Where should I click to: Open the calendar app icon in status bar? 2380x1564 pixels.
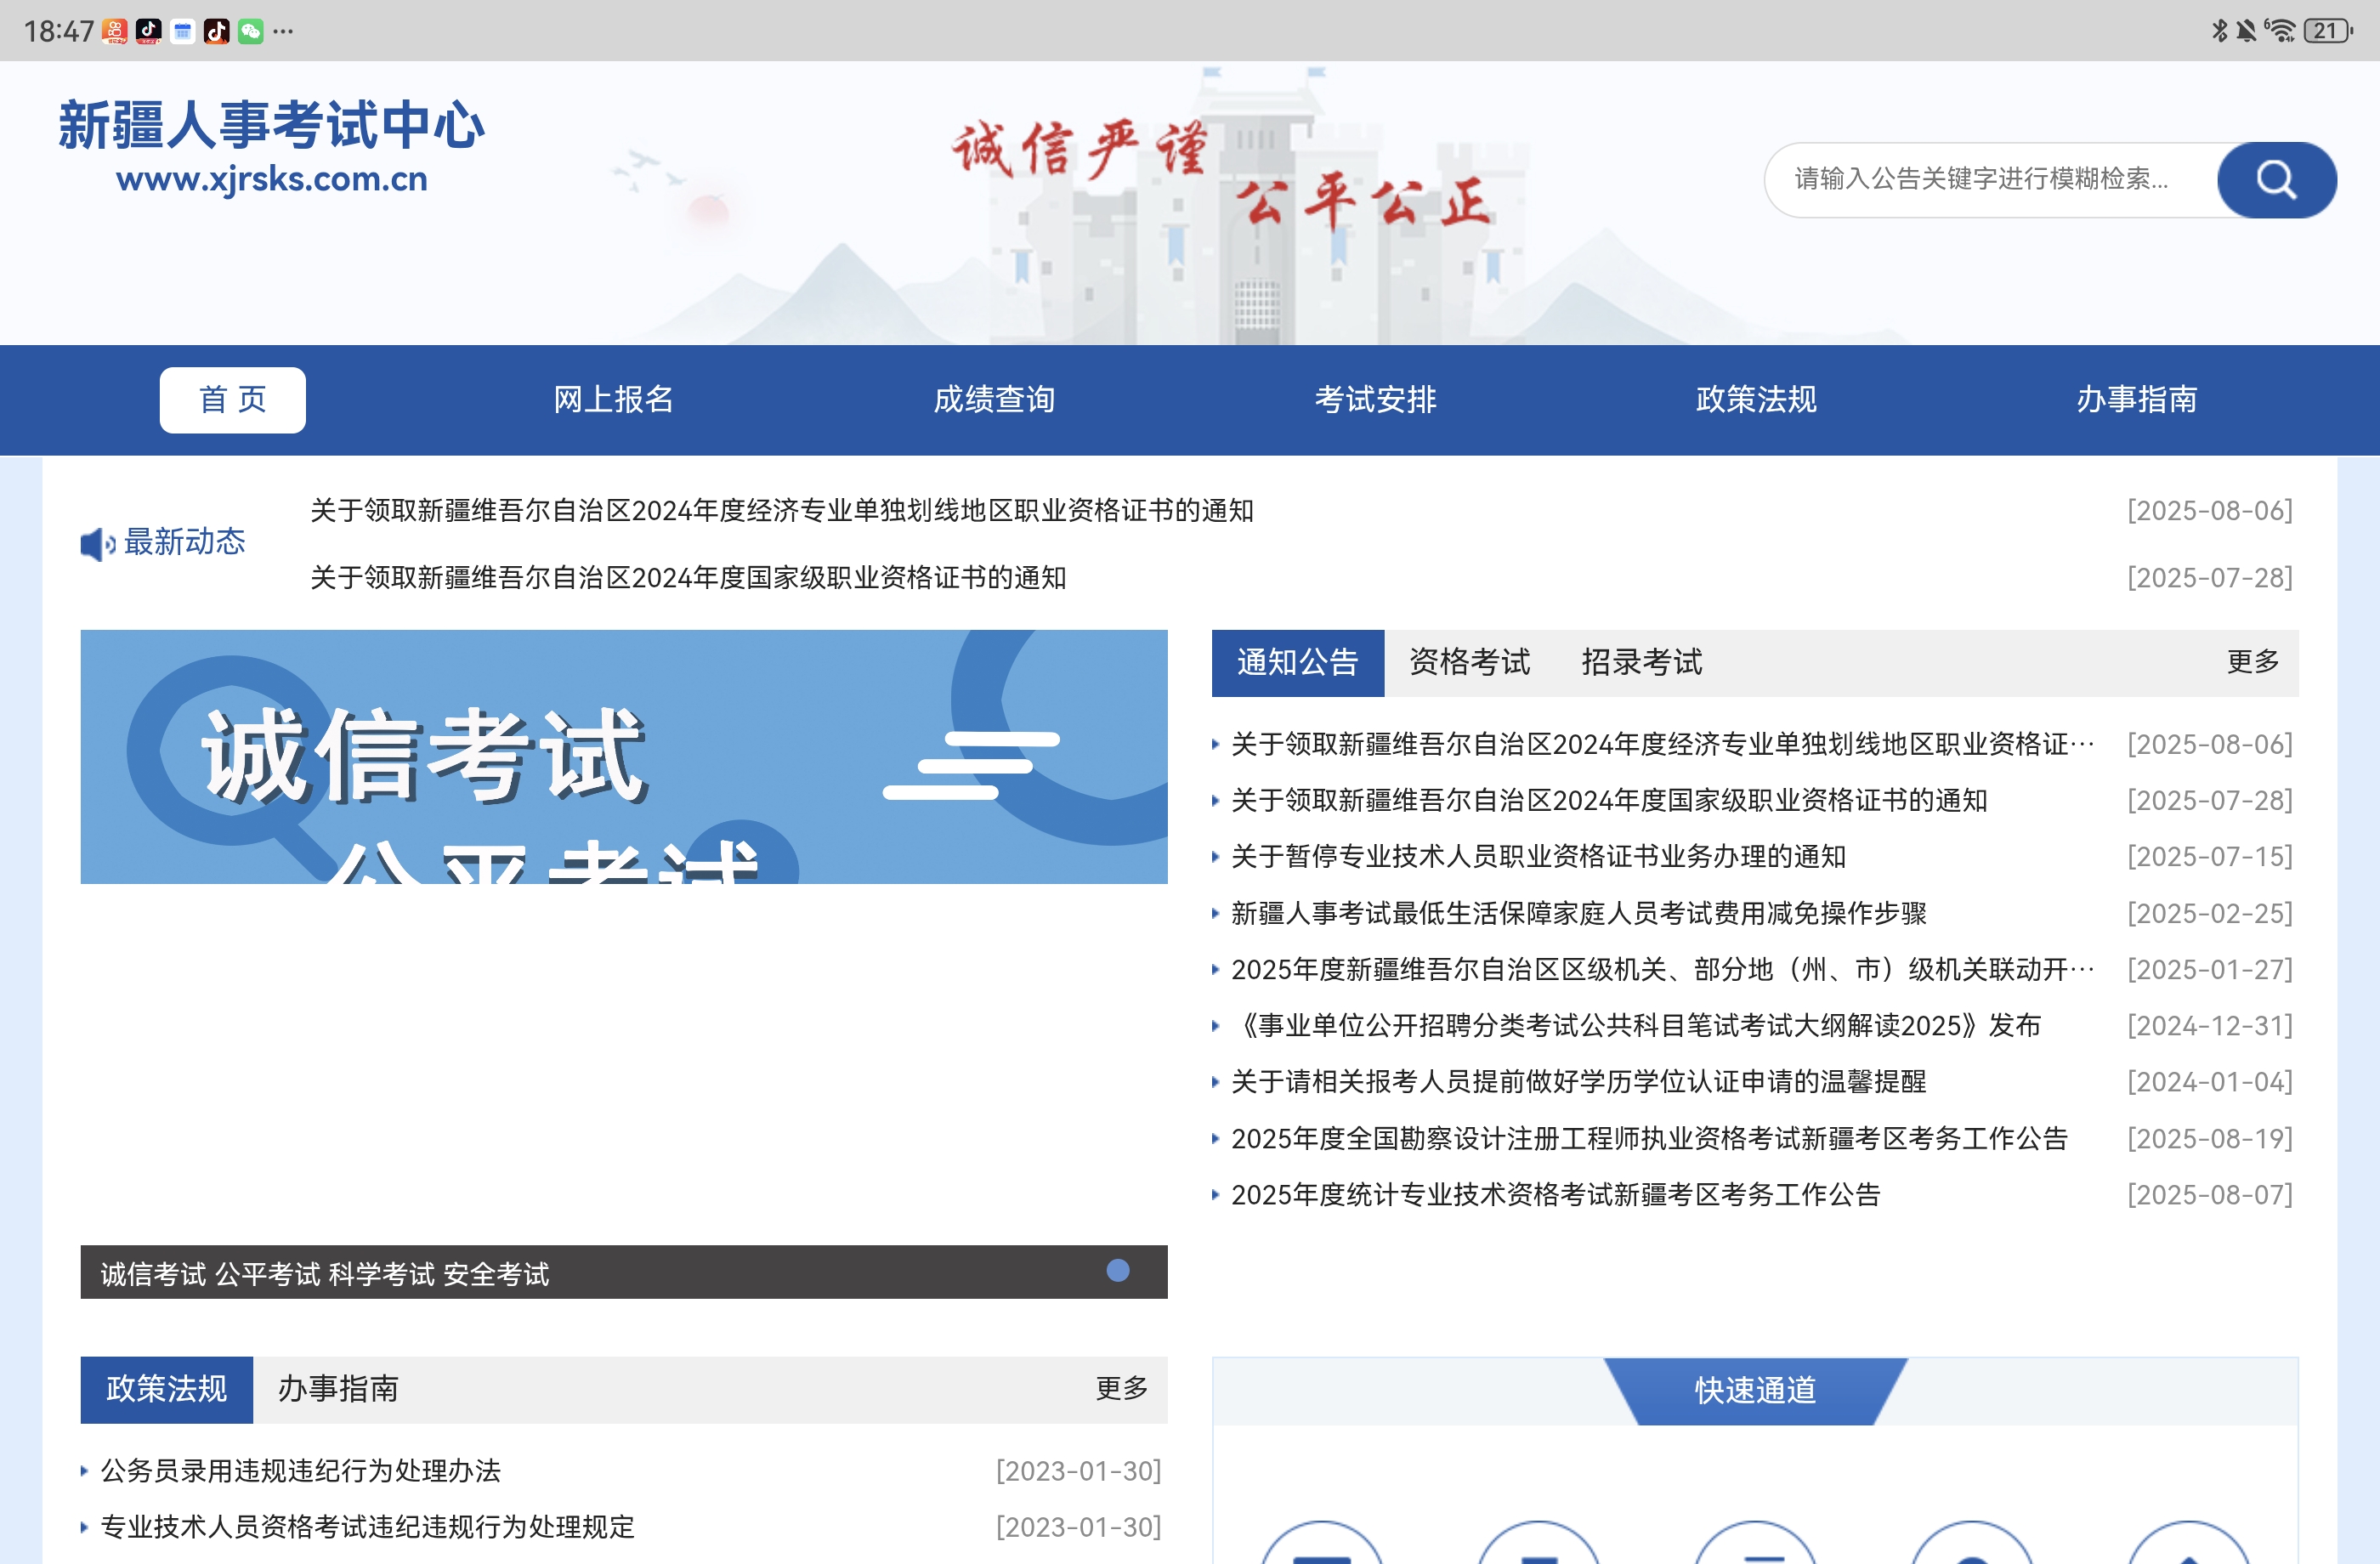point(181,30)
